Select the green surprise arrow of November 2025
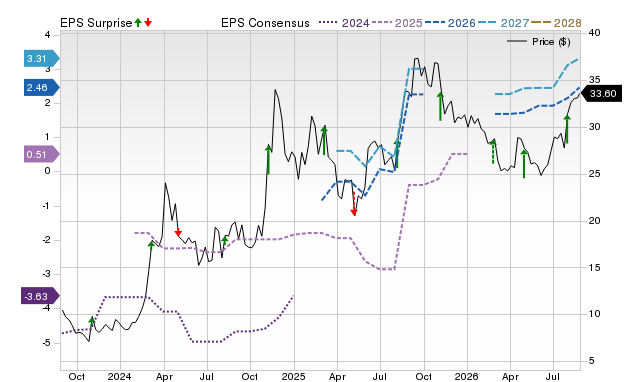640x382 pixels. click(440, 107)
